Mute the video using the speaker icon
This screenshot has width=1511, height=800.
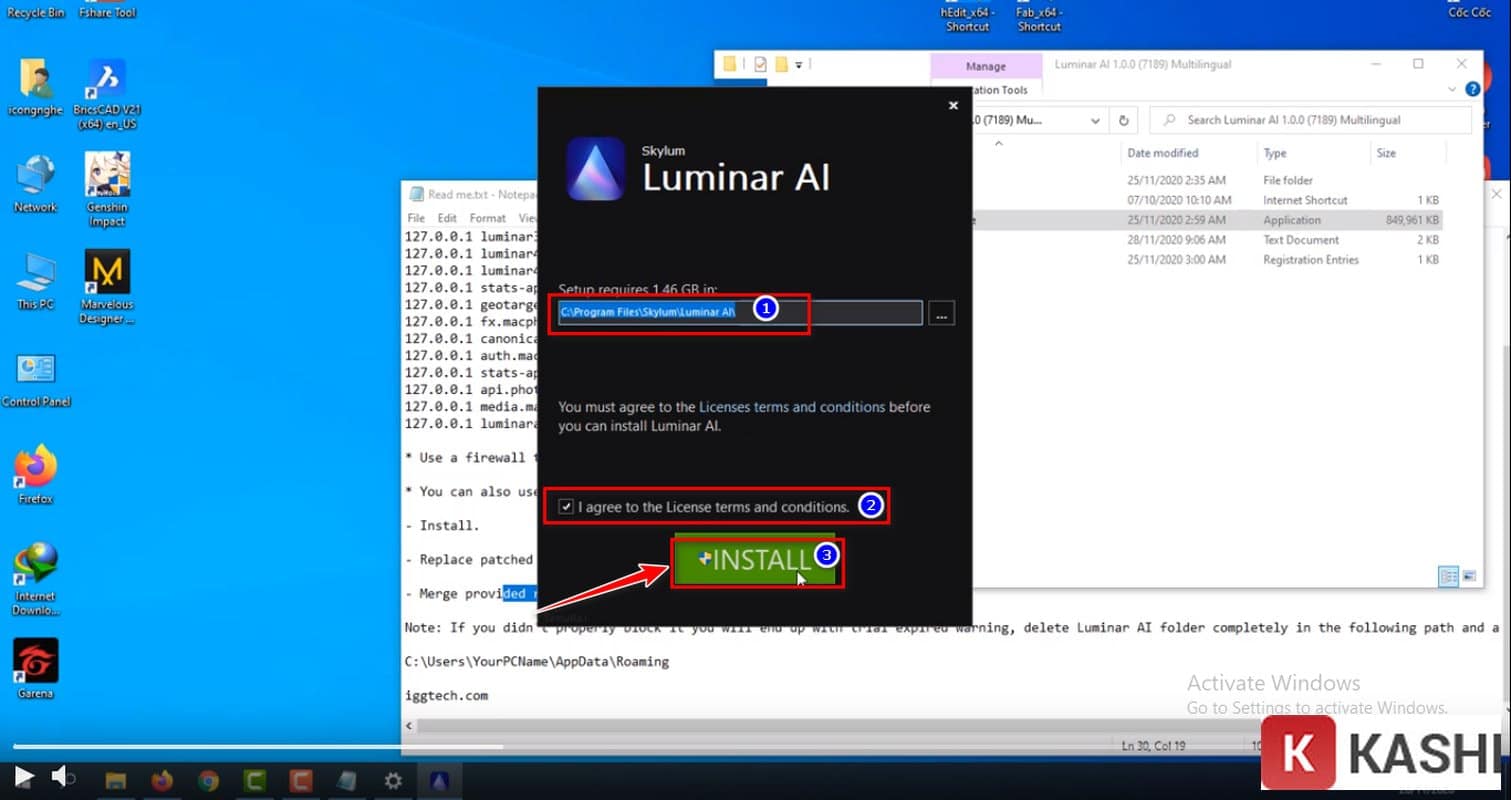[x=63, y=776]
